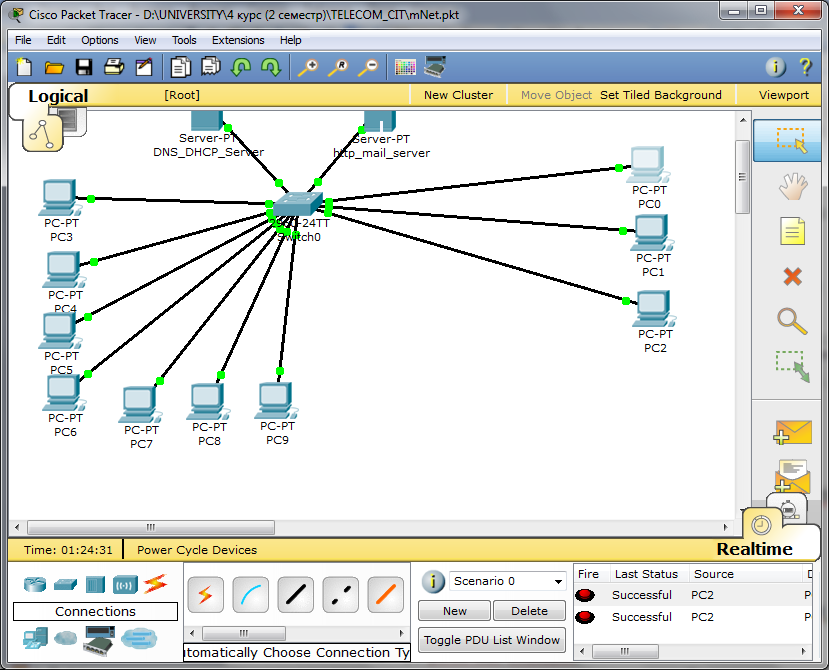Select the Connections lightning category
This screenshot has height=670, width=829.
click(155, 584)
